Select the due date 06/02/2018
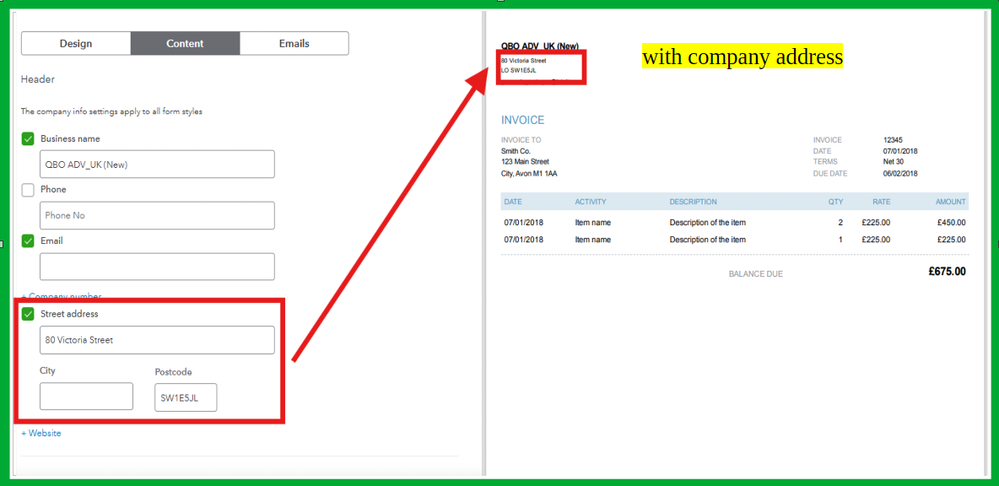Screen dimensions: 999x486 [900, 173]
